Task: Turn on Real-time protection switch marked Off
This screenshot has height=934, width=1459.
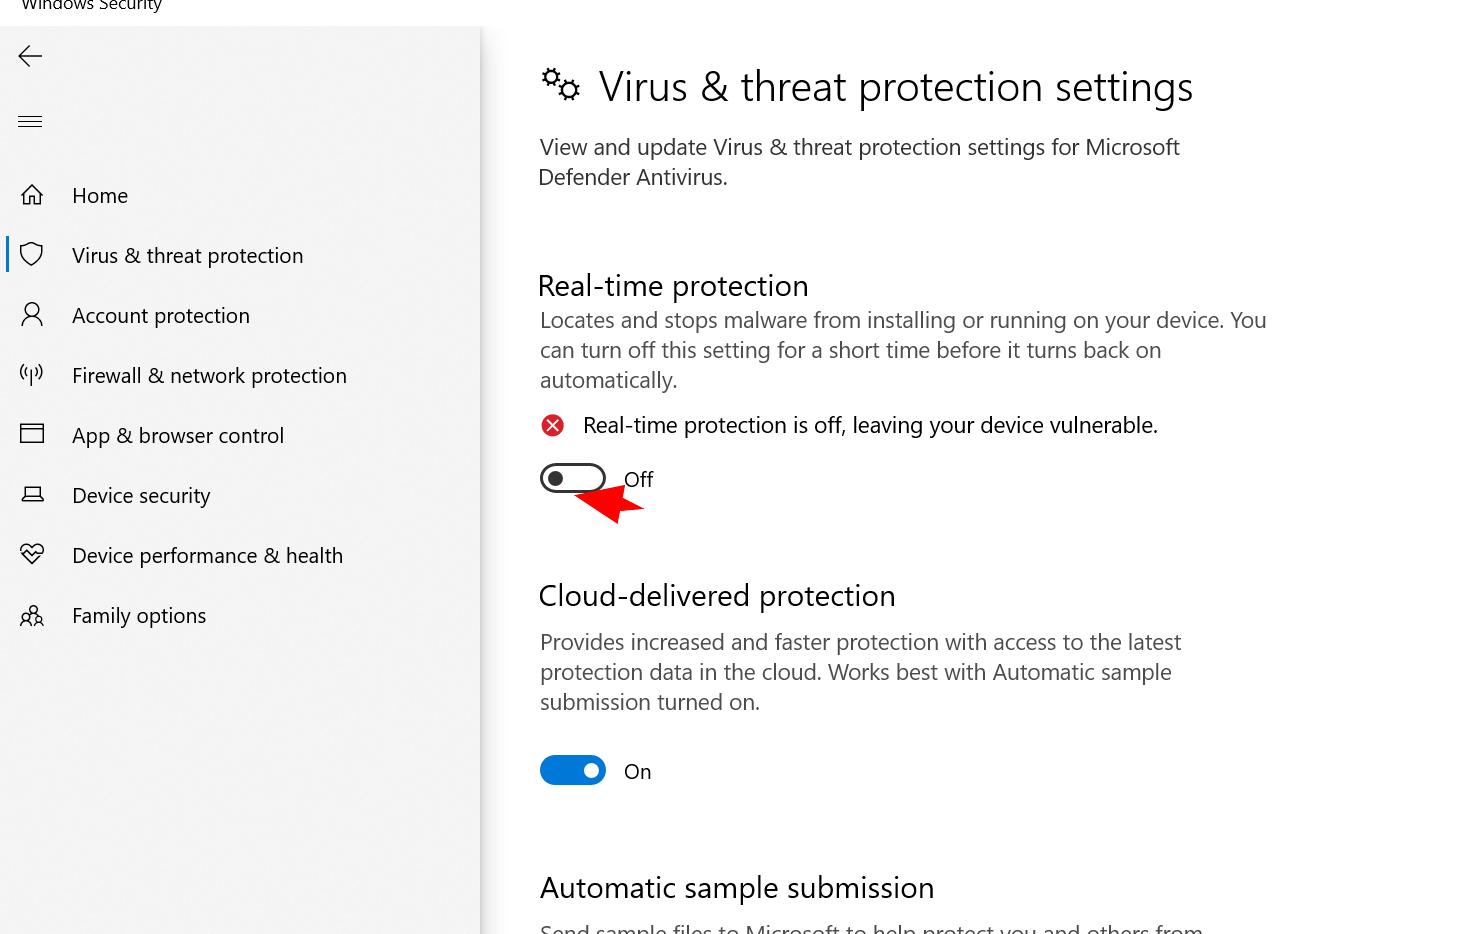Action: click(x=573, y=478)
